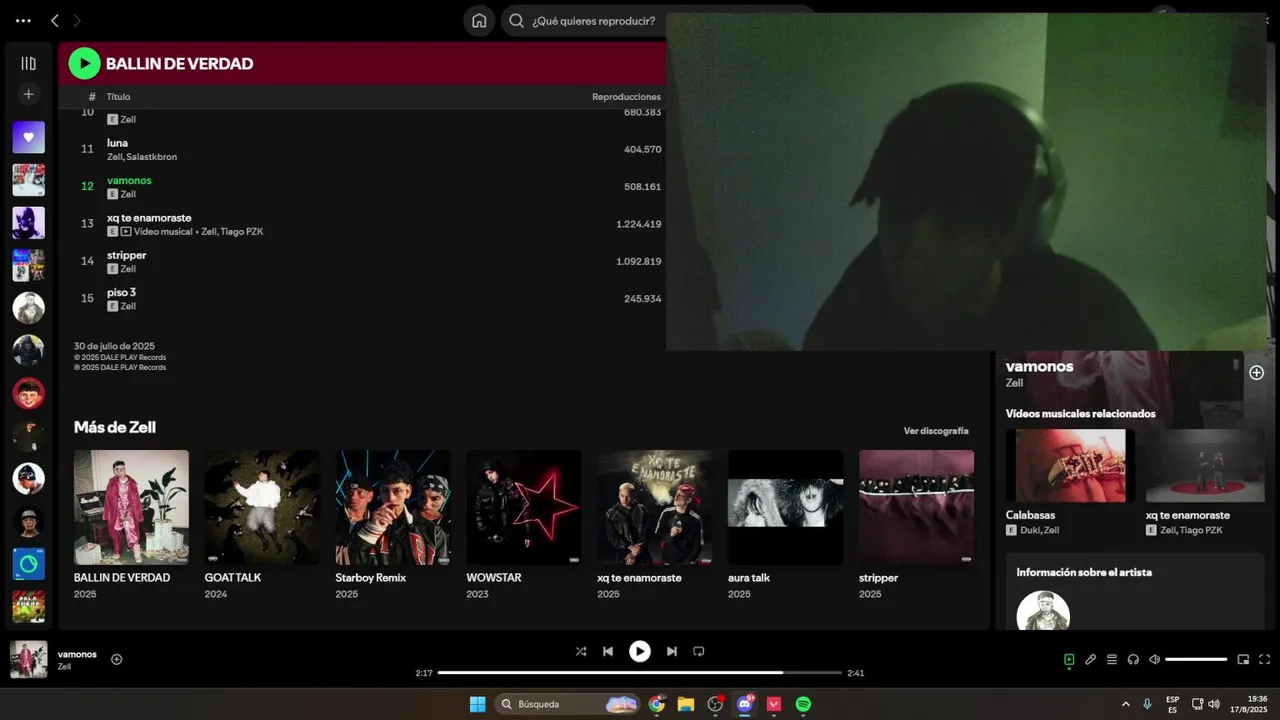Open GOAT TALK album card
1280x720 pixels.
point(262,526)
